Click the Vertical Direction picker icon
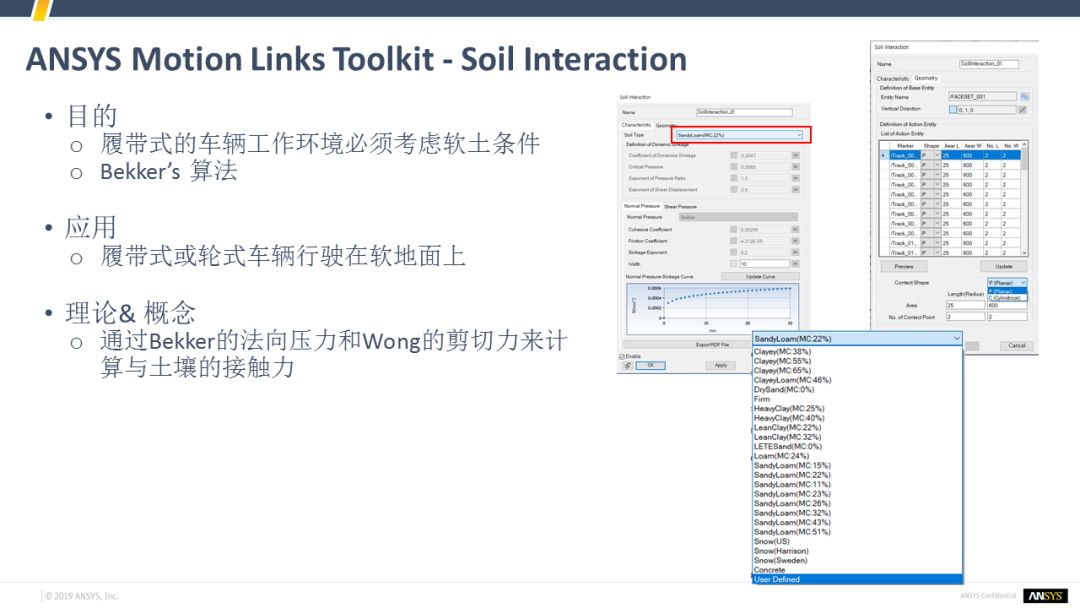The image size is (1080, 608). pyautogui.click(x=1023, y=109)
